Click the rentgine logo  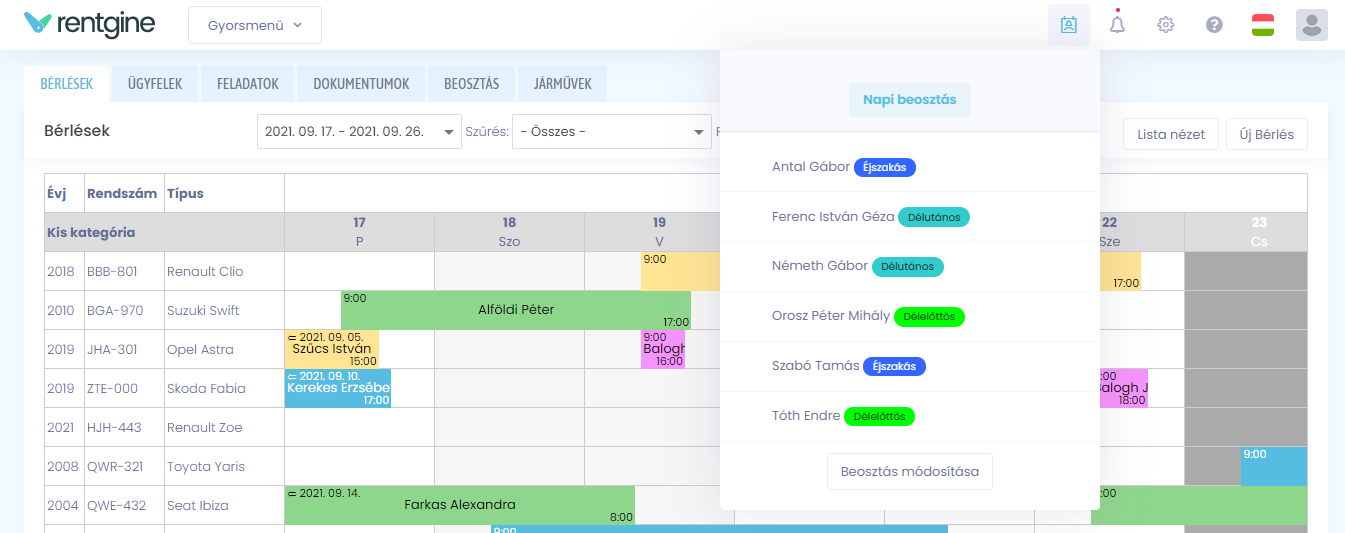tap(90, 24)
